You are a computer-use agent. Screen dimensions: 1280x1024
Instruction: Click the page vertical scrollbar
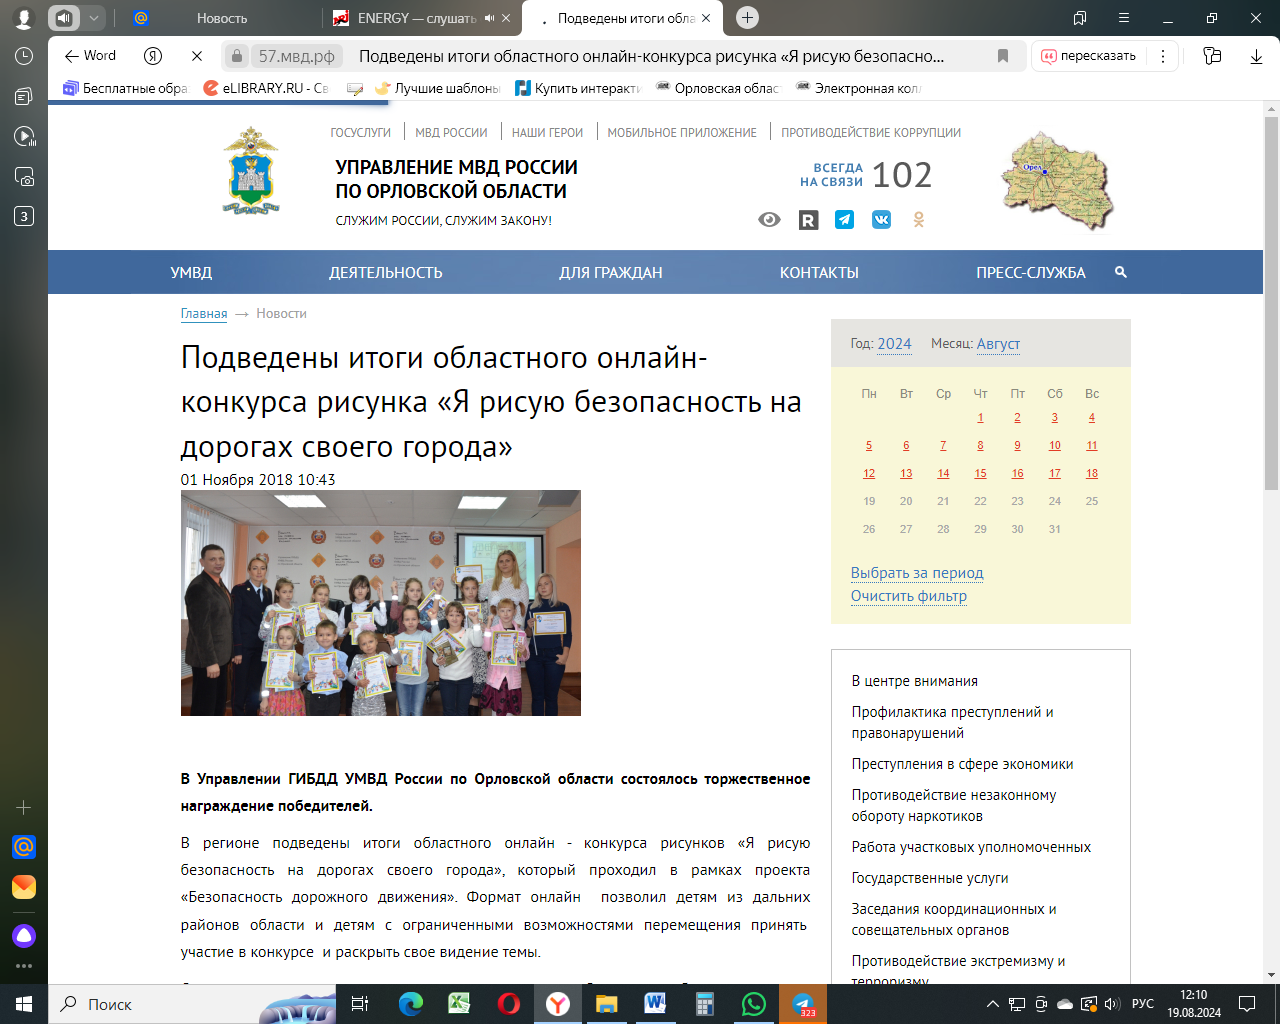point(1271,300)
